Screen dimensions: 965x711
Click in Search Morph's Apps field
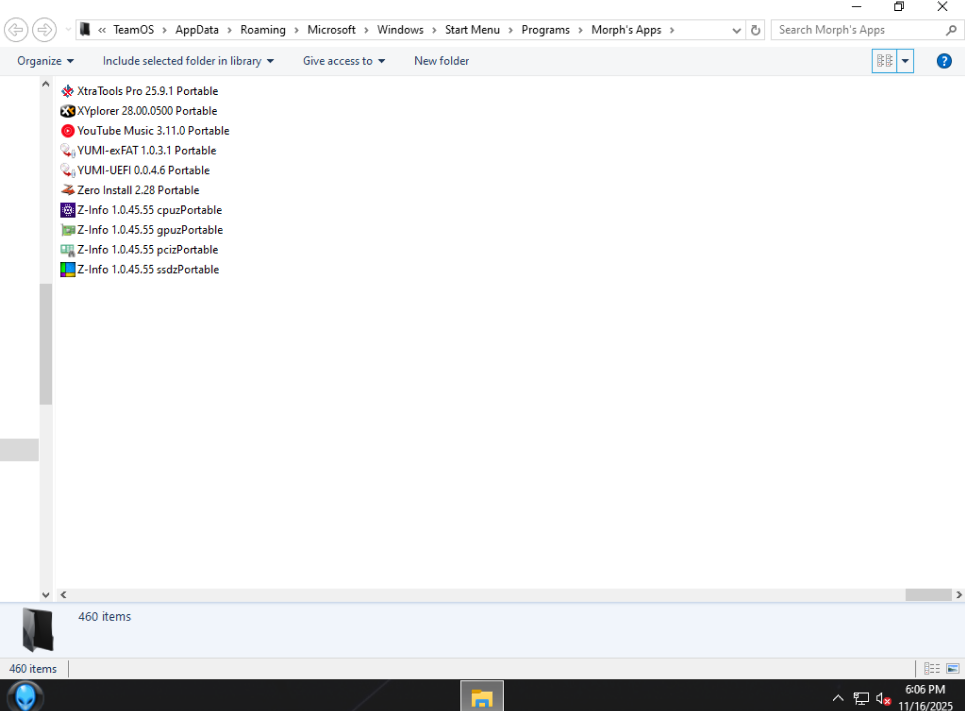[x=859, y=30]
